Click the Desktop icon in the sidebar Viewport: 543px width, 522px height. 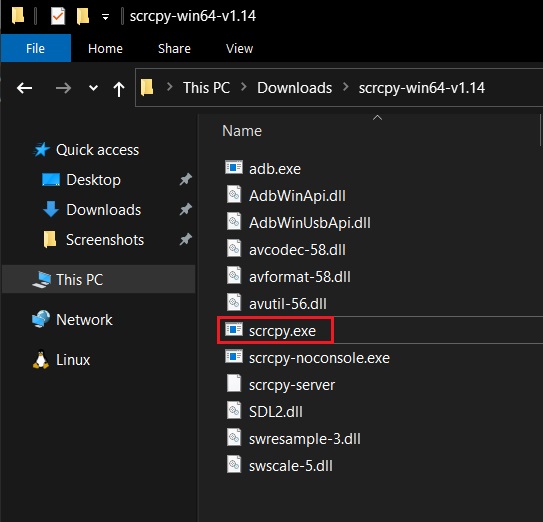(51, 180)
